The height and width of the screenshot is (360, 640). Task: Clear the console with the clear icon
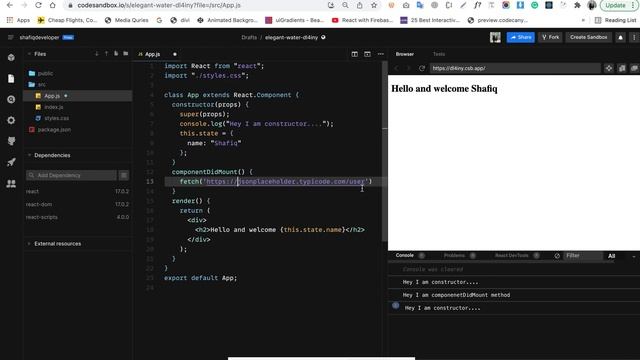click(557, 256)
